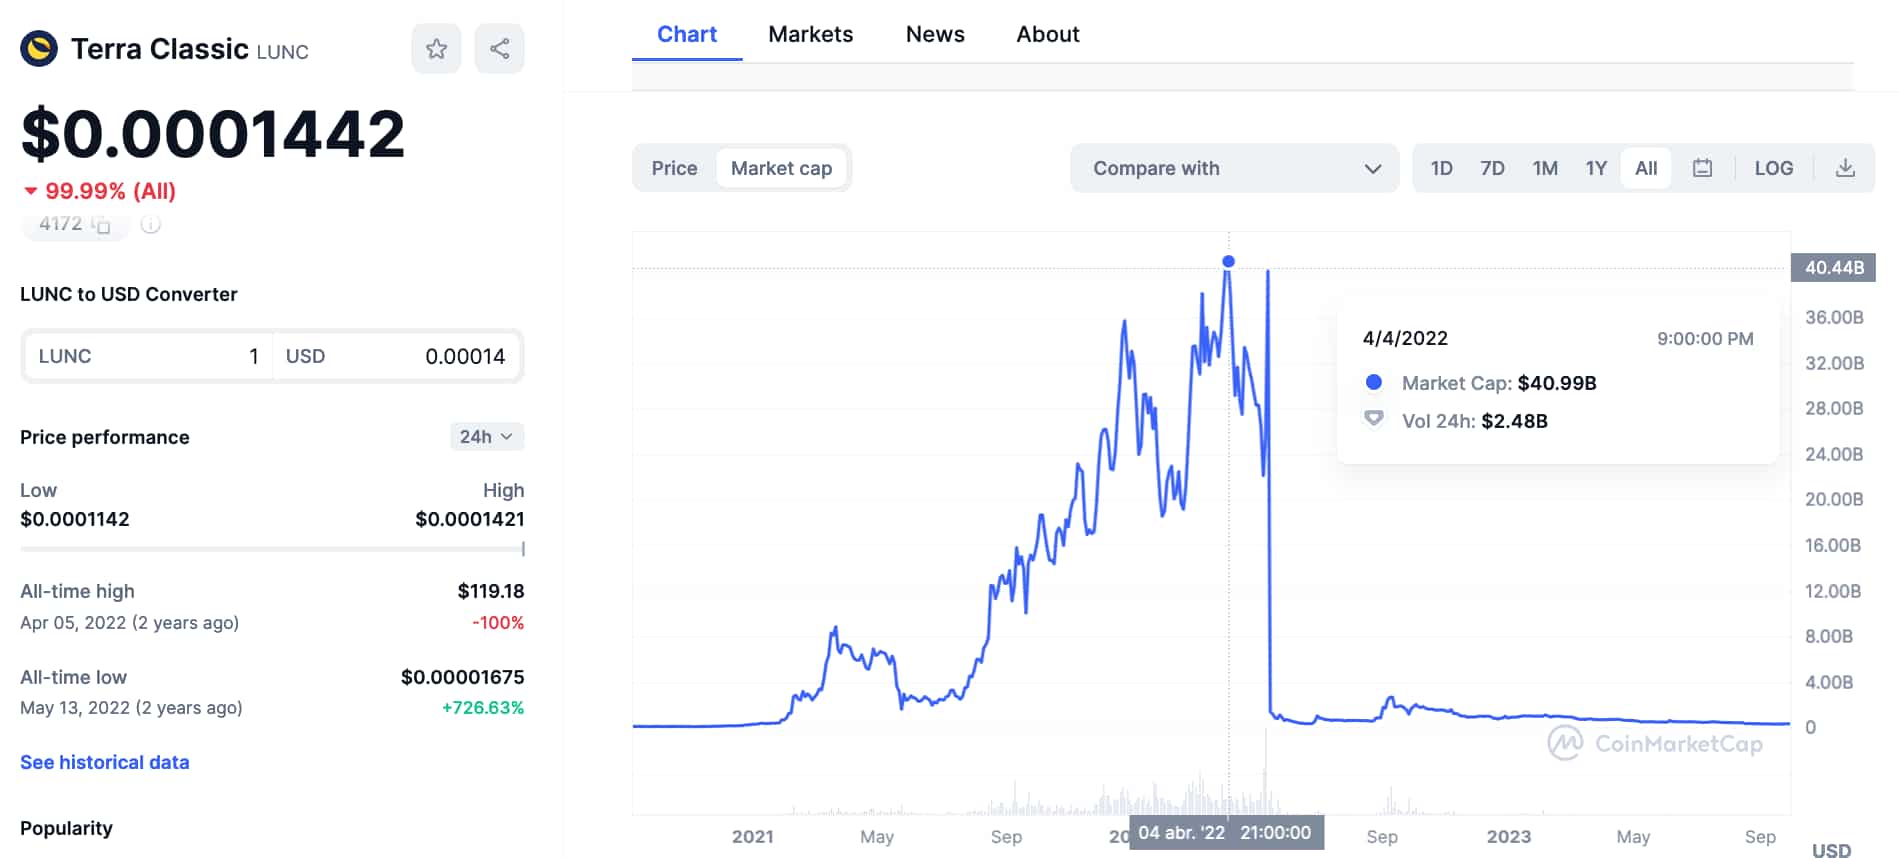The height and width of the screenshot is (858, 1898).
Task: Click the Terra Classic coin logo
Action: point(37,47)
